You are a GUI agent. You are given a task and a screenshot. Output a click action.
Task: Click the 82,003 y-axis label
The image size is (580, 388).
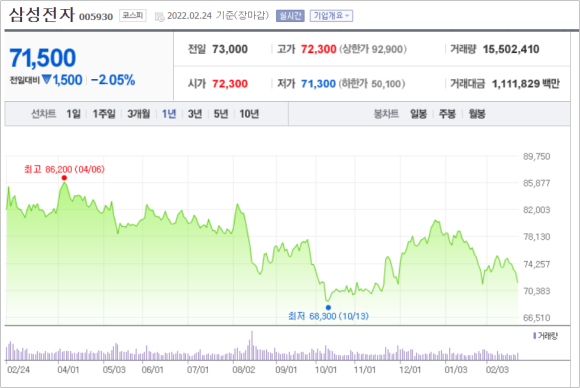coord(536,210)
